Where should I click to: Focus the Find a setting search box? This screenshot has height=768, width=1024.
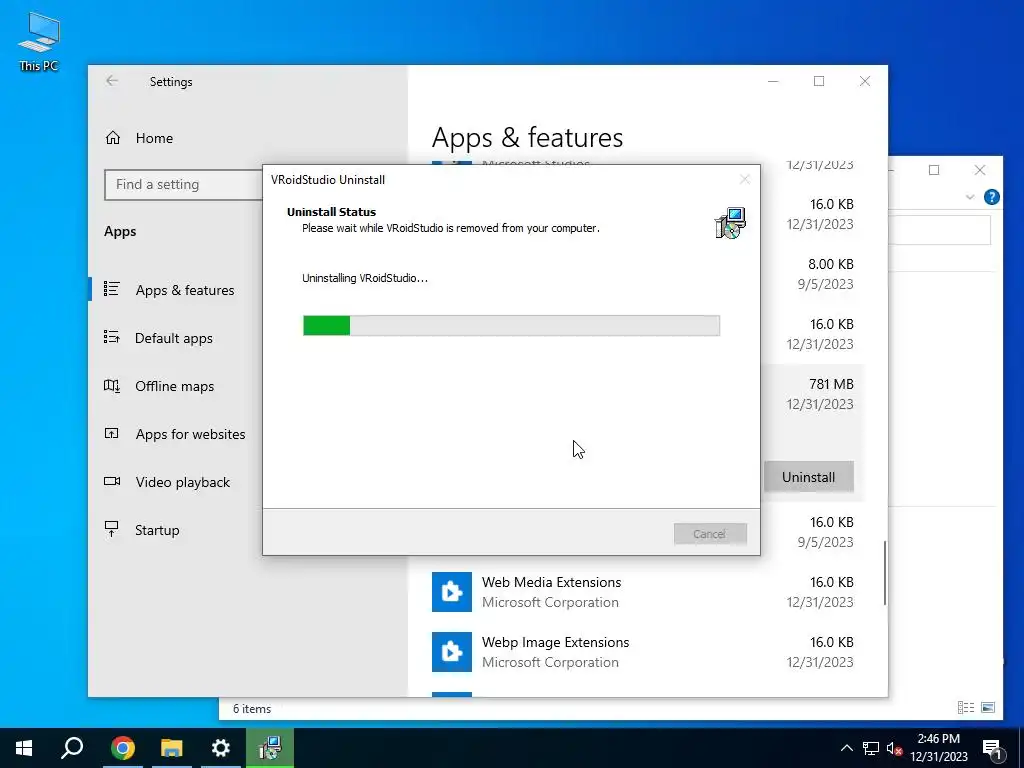click(183, 185)
